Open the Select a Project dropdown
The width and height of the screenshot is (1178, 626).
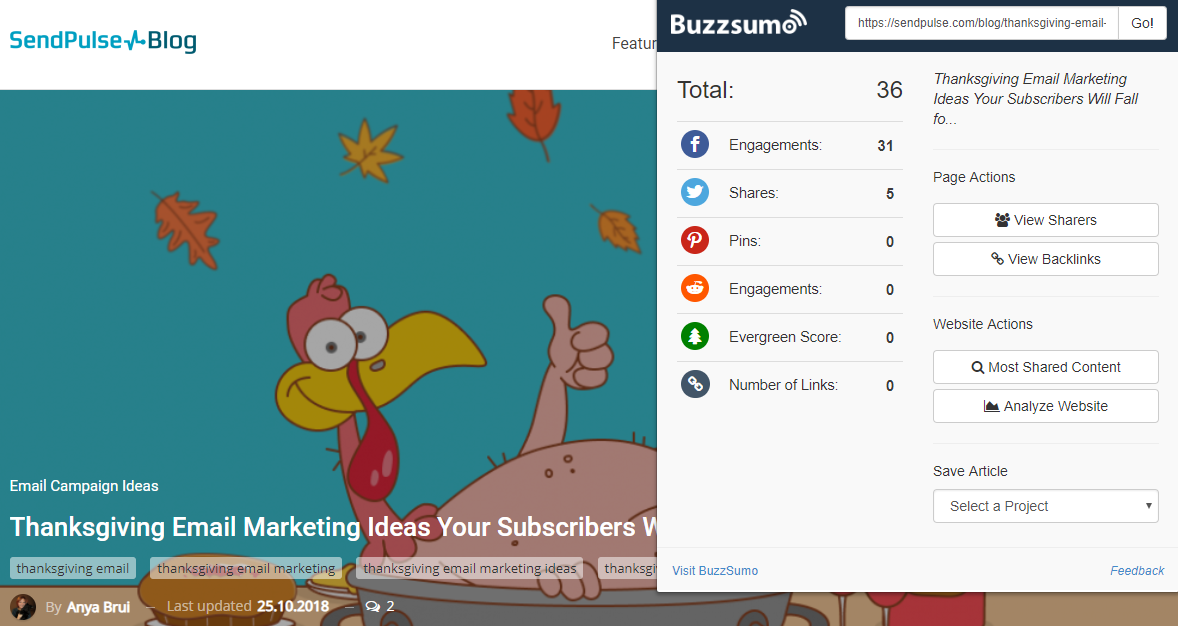coord(1045,506)
